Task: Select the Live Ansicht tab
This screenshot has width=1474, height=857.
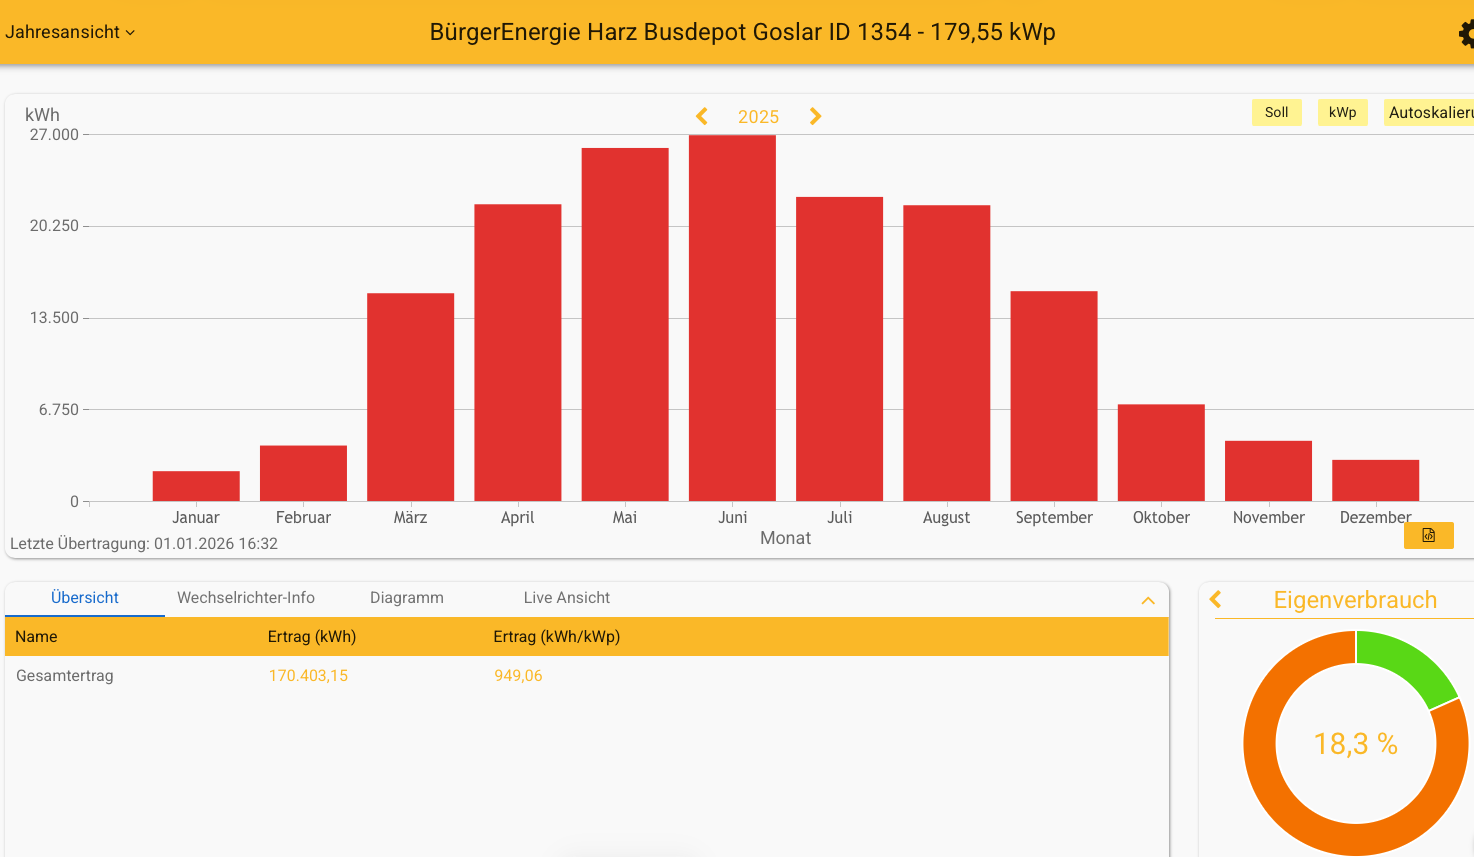Action: (566, 598)
